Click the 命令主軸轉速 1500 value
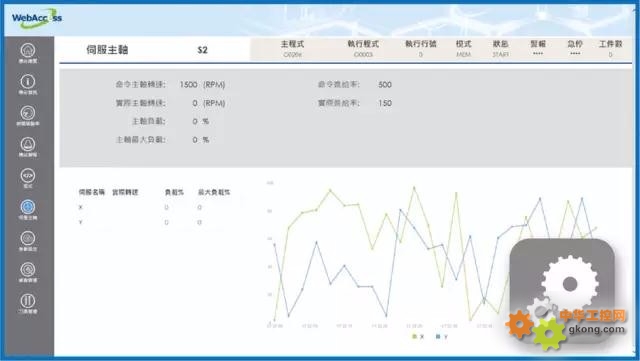 [188, 85]
